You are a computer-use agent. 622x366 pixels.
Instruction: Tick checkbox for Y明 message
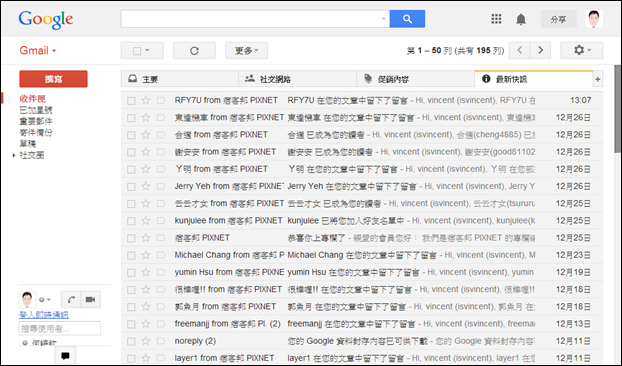[131, 169]
